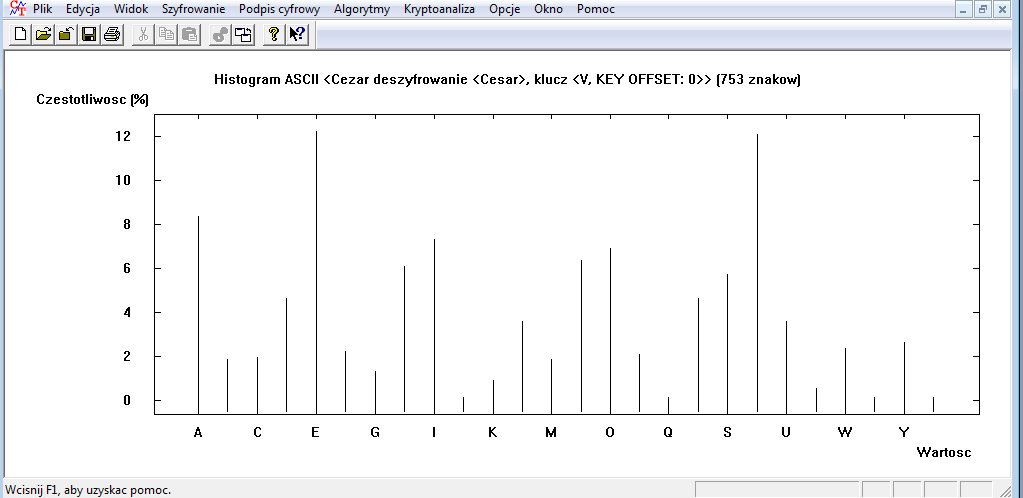Restore the document child window
1023x498 pixels.
click(983, 9)
